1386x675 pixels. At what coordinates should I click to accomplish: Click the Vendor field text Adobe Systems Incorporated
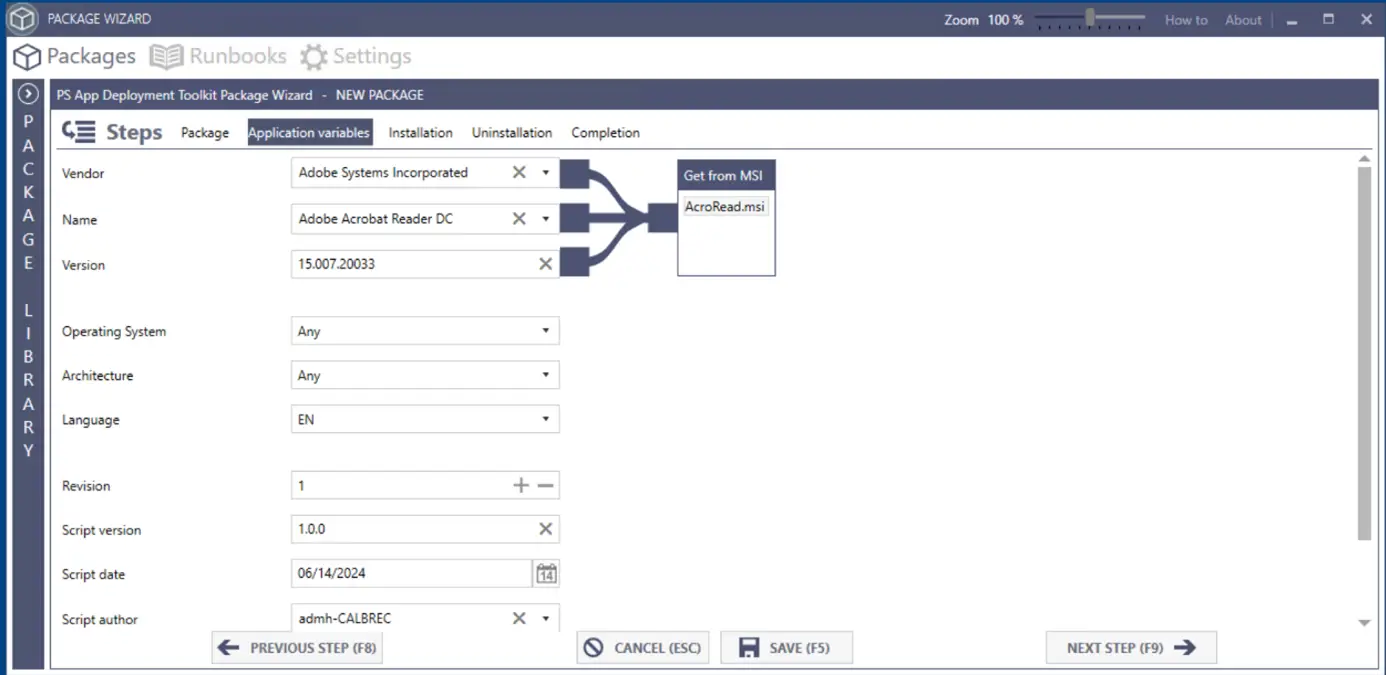point(383,172)
